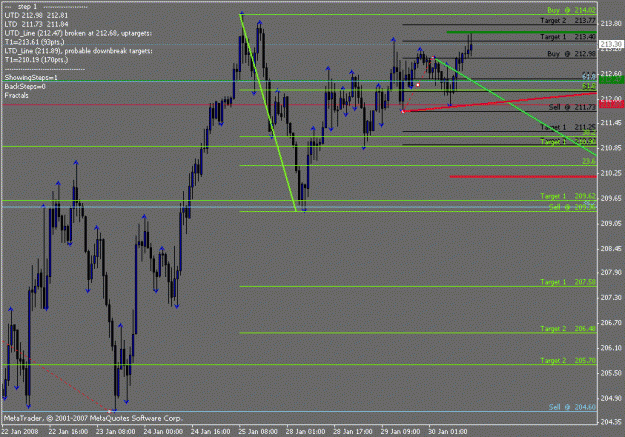Image resolution: width=625 pixels, height=437 pixels.
Task: Select the 'Target 1 209.62' label
Action: pos(568,196)
